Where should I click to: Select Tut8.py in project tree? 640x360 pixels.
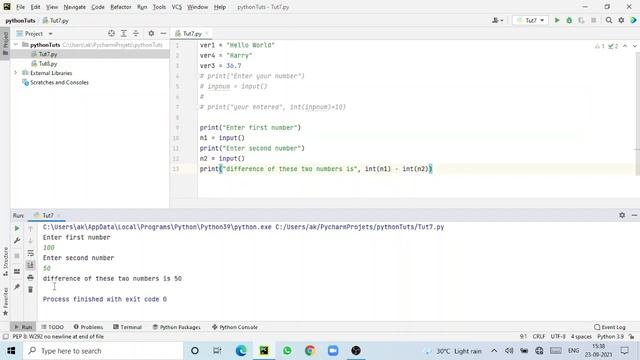tap(48, 64)
